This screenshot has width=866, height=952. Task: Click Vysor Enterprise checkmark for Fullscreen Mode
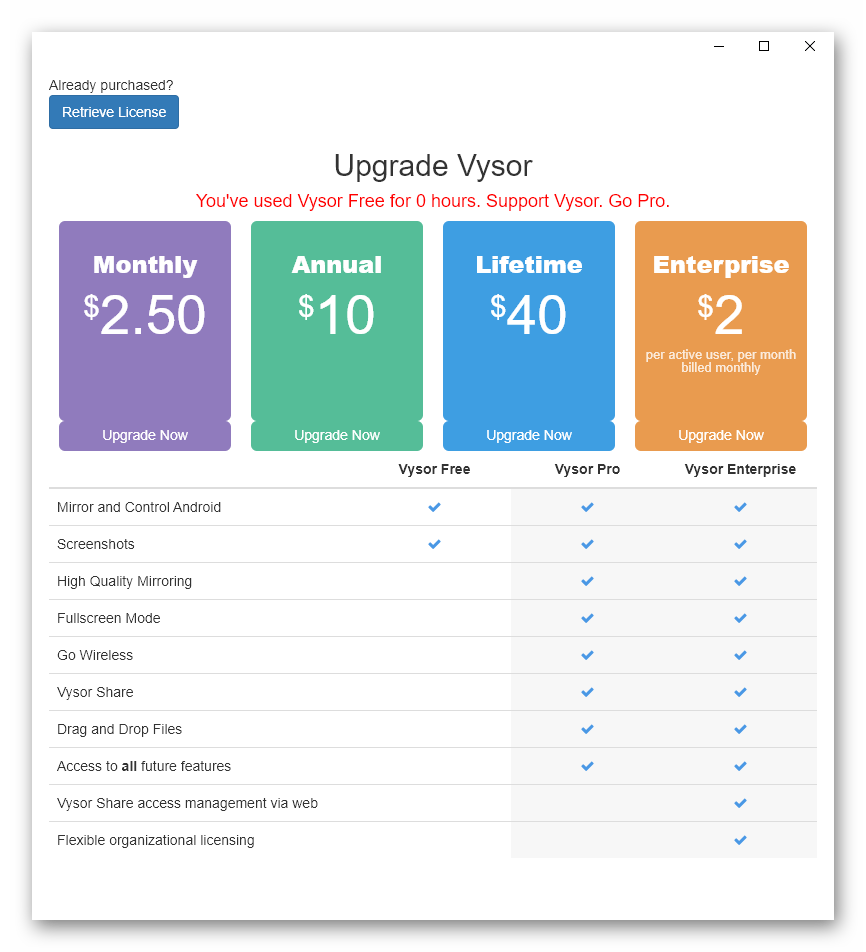tap(740, 618)
